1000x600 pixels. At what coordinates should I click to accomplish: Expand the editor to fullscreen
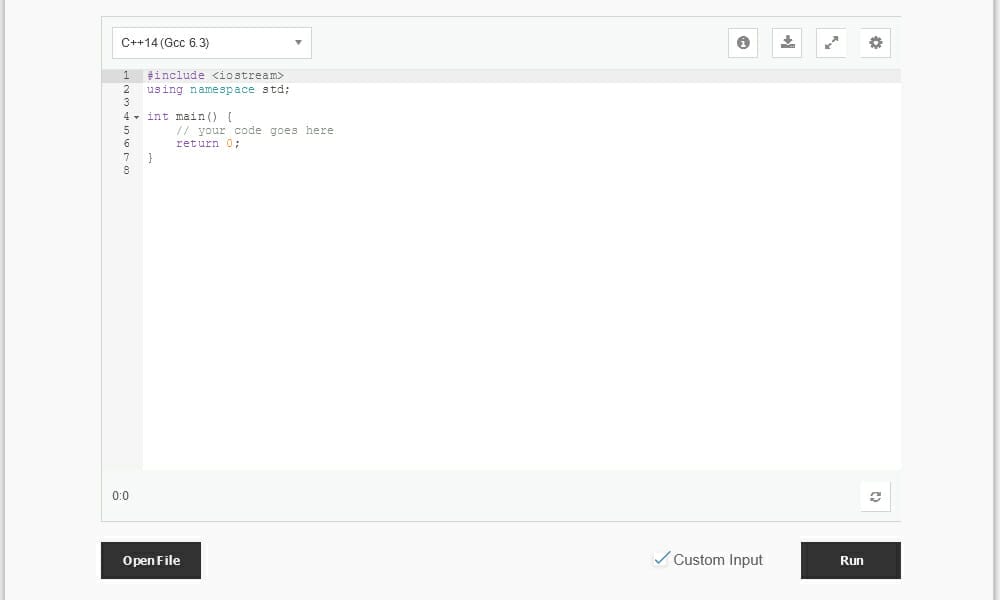point(831,42)
